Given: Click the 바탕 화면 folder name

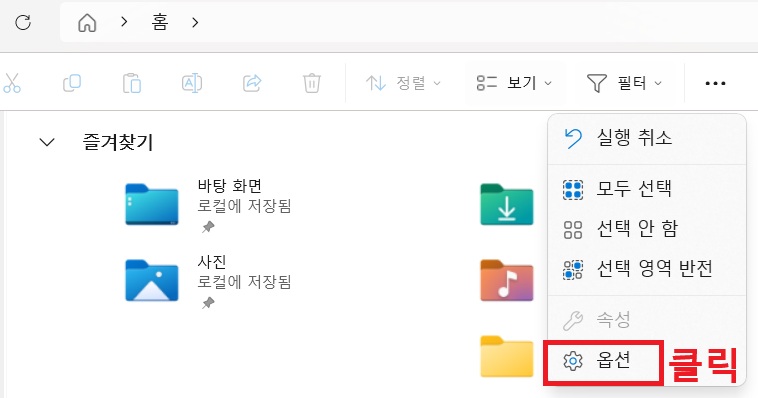Looking at the screenshot, I should (230, 186).
